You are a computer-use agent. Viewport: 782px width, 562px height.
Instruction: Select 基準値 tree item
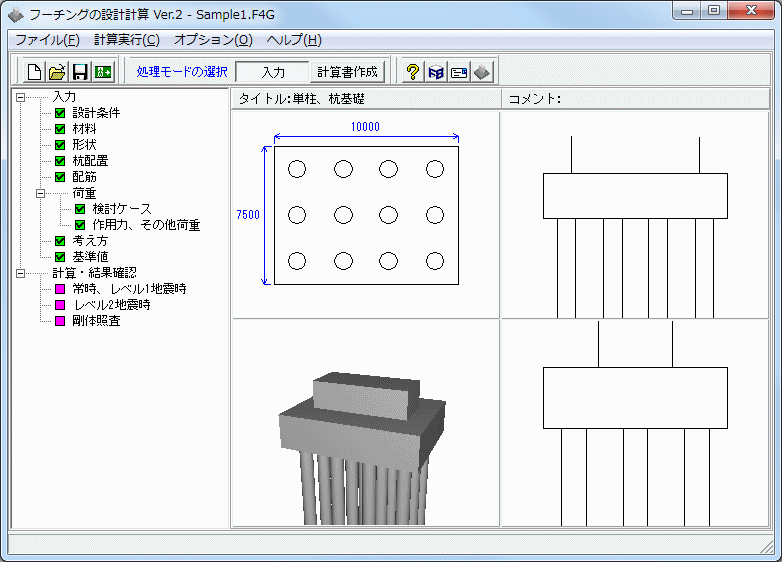tap(90, 257)
